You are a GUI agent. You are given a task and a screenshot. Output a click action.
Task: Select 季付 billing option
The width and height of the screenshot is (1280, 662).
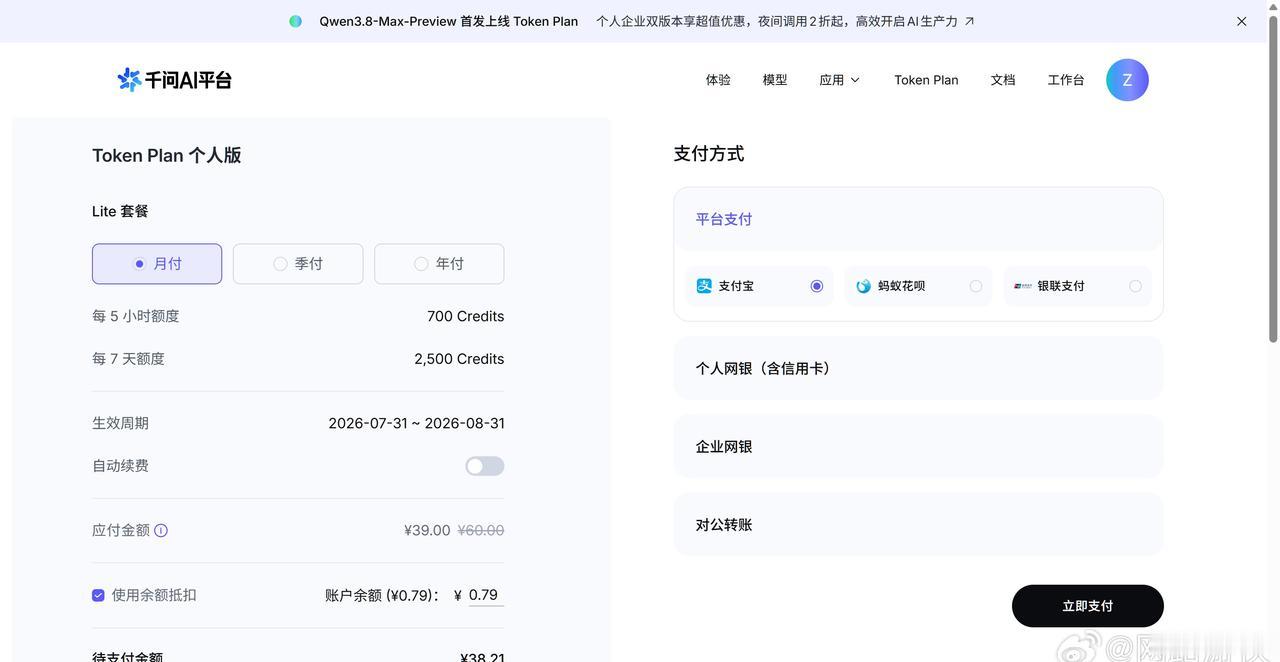[298, 264]
